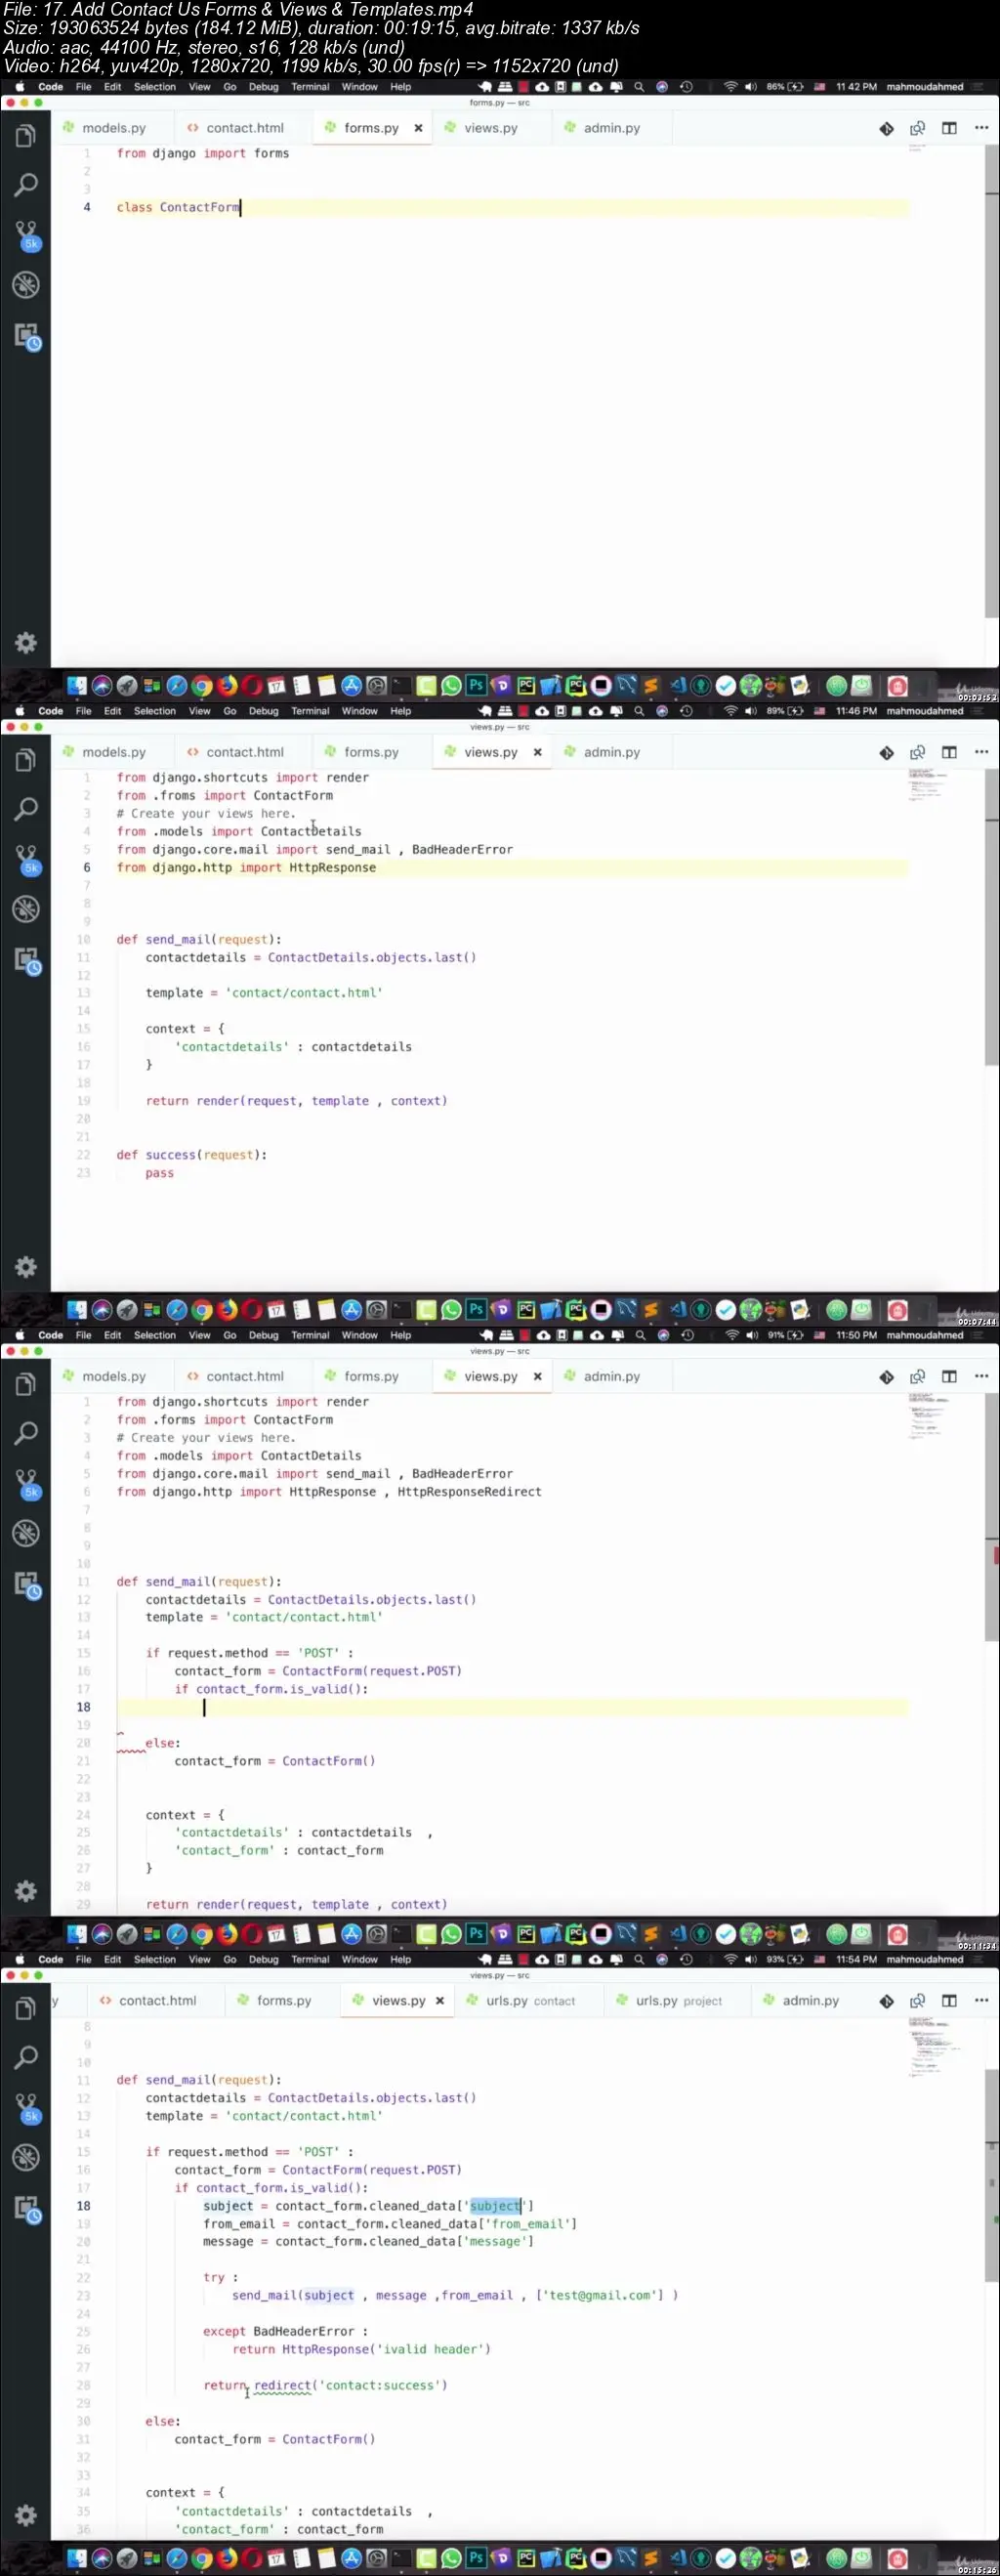This screenshot has width=1000, height=2576.
Task: Click Manage gear icon in the 11:50 PM frame
Action: [26, 1891]
